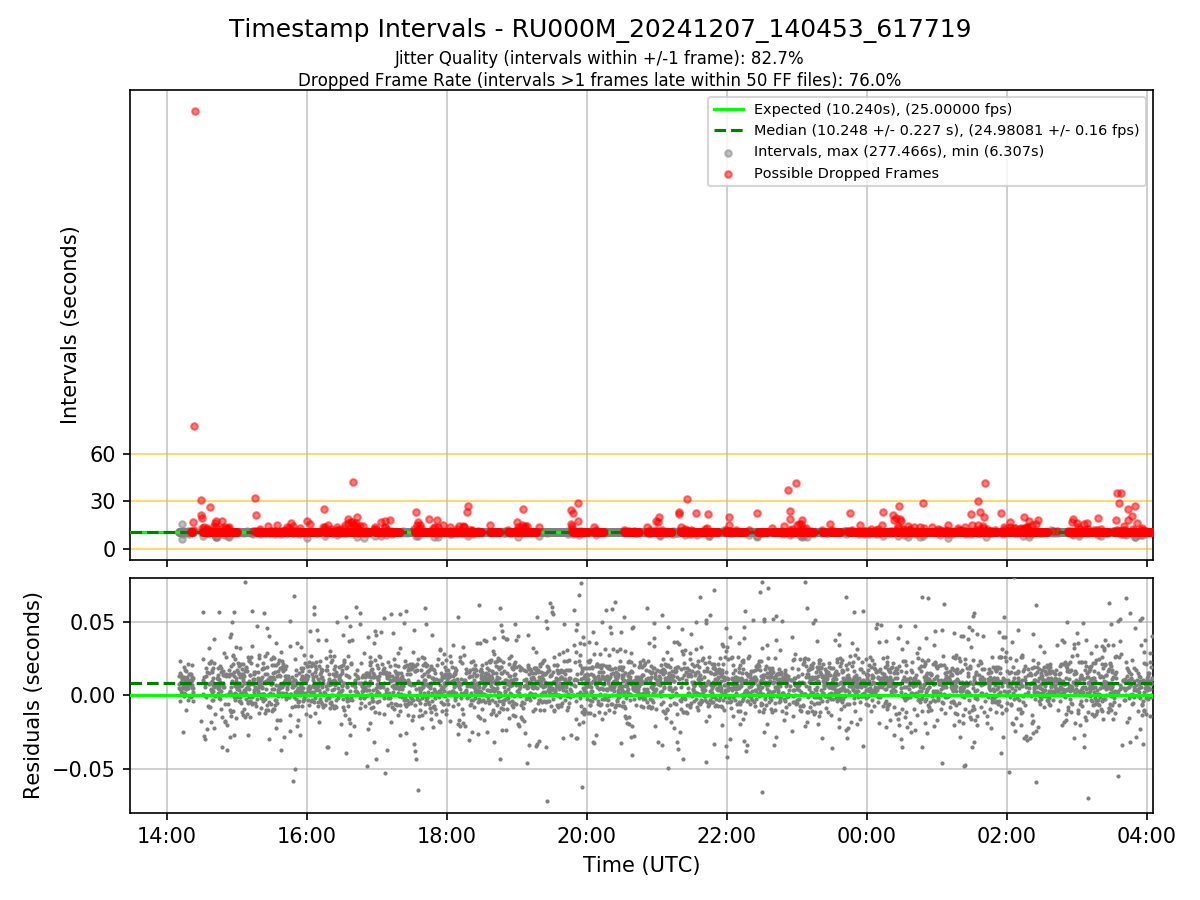The height and width of the screenshot is (900, 1200).
Task: Click the residuals tick label '−0.05'
Action: 87,769
